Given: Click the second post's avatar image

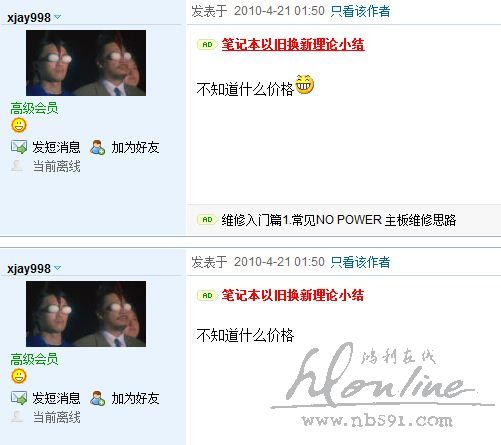Looking at the screenshot, I should coord(86,314).
